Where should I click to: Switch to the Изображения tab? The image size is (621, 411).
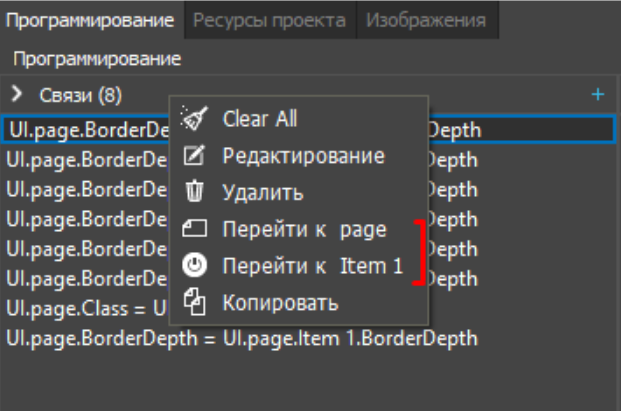tap(426, 20)
